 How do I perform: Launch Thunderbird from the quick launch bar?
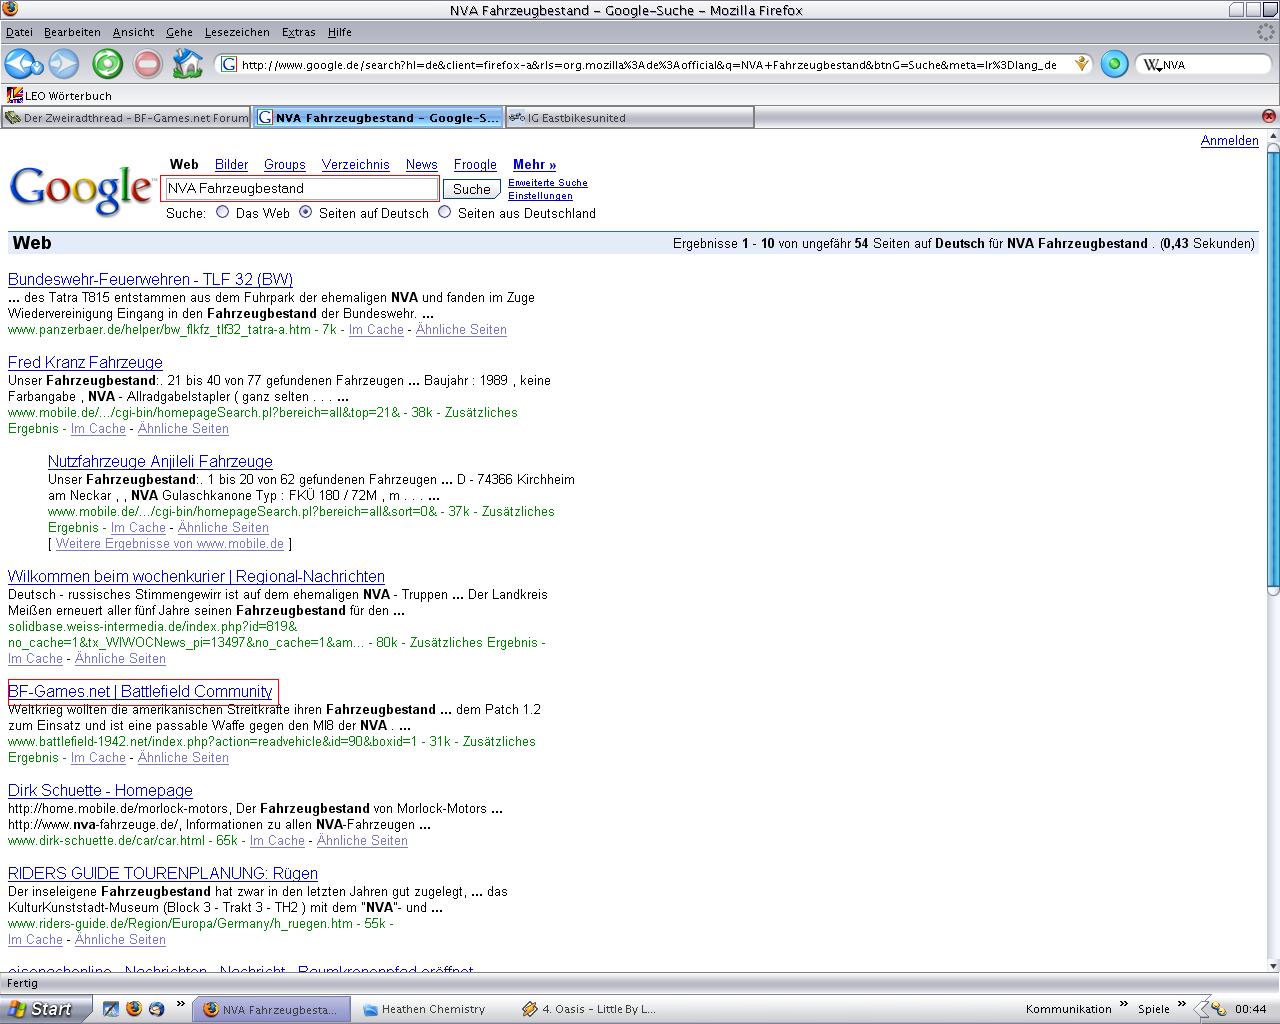click(156, 1009)
